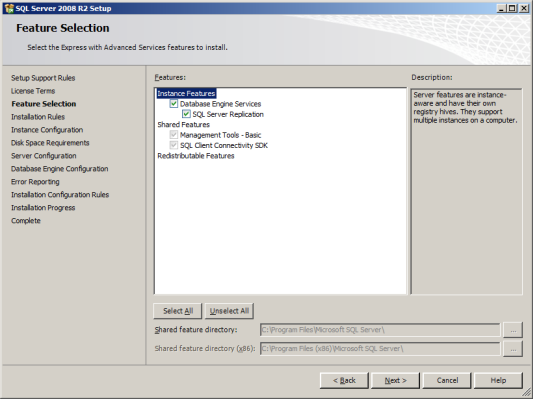Click the Shared feature directory (x86) path field
Screen dimensions: 533x399
point(380,349)
